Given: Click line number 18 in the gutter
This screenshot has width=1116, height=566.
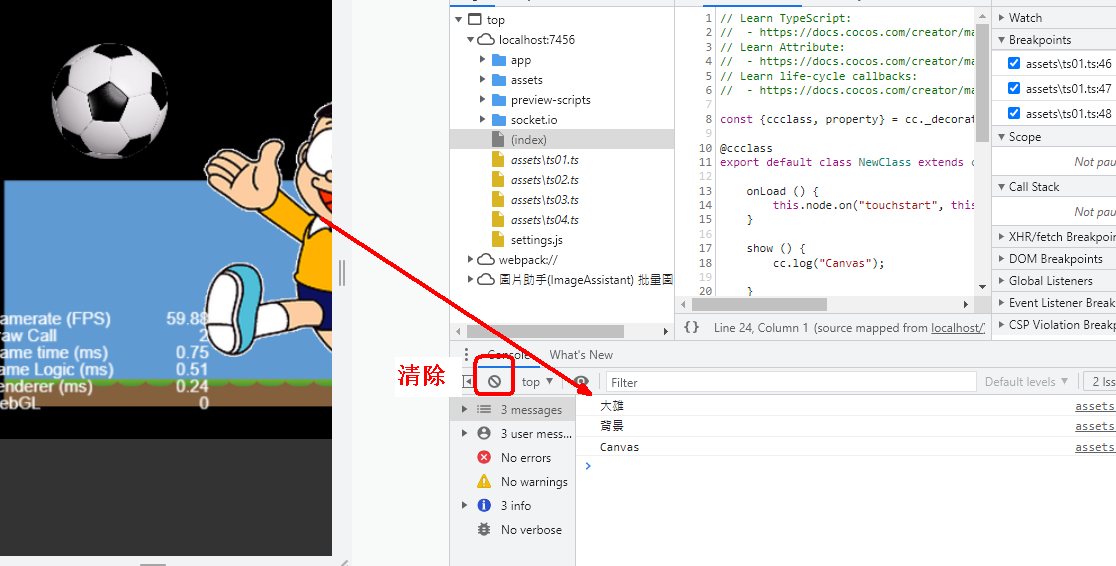Looking at the screenshot, I should click(x=705, y=263).
